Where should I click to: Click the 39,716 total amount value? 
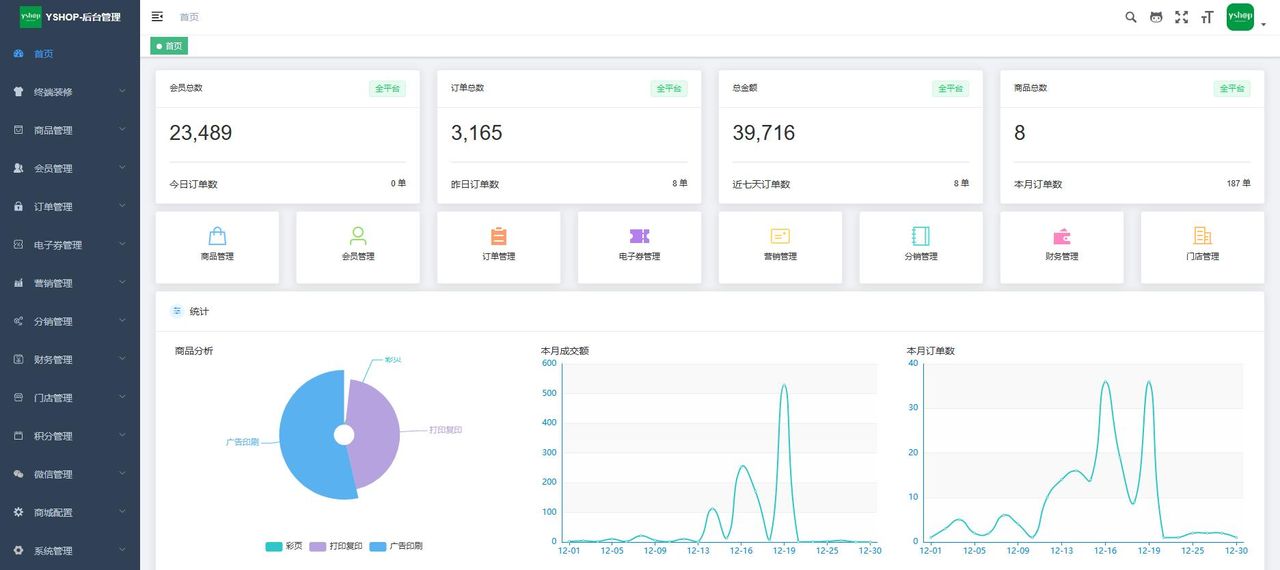[x=764, y=133]
